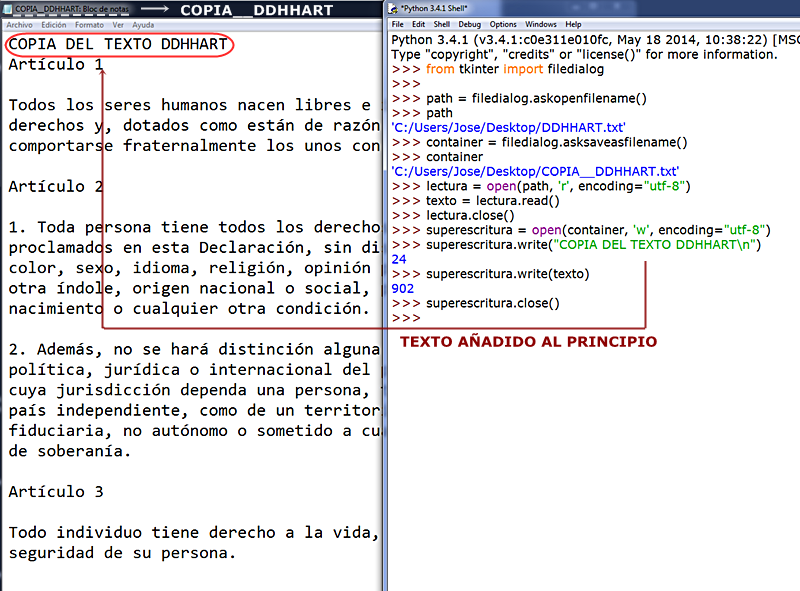The width and height of the screenshot is (800, 591).
Task: Click the Python IDLE icon in the Shell title bar
Action: 392,7
